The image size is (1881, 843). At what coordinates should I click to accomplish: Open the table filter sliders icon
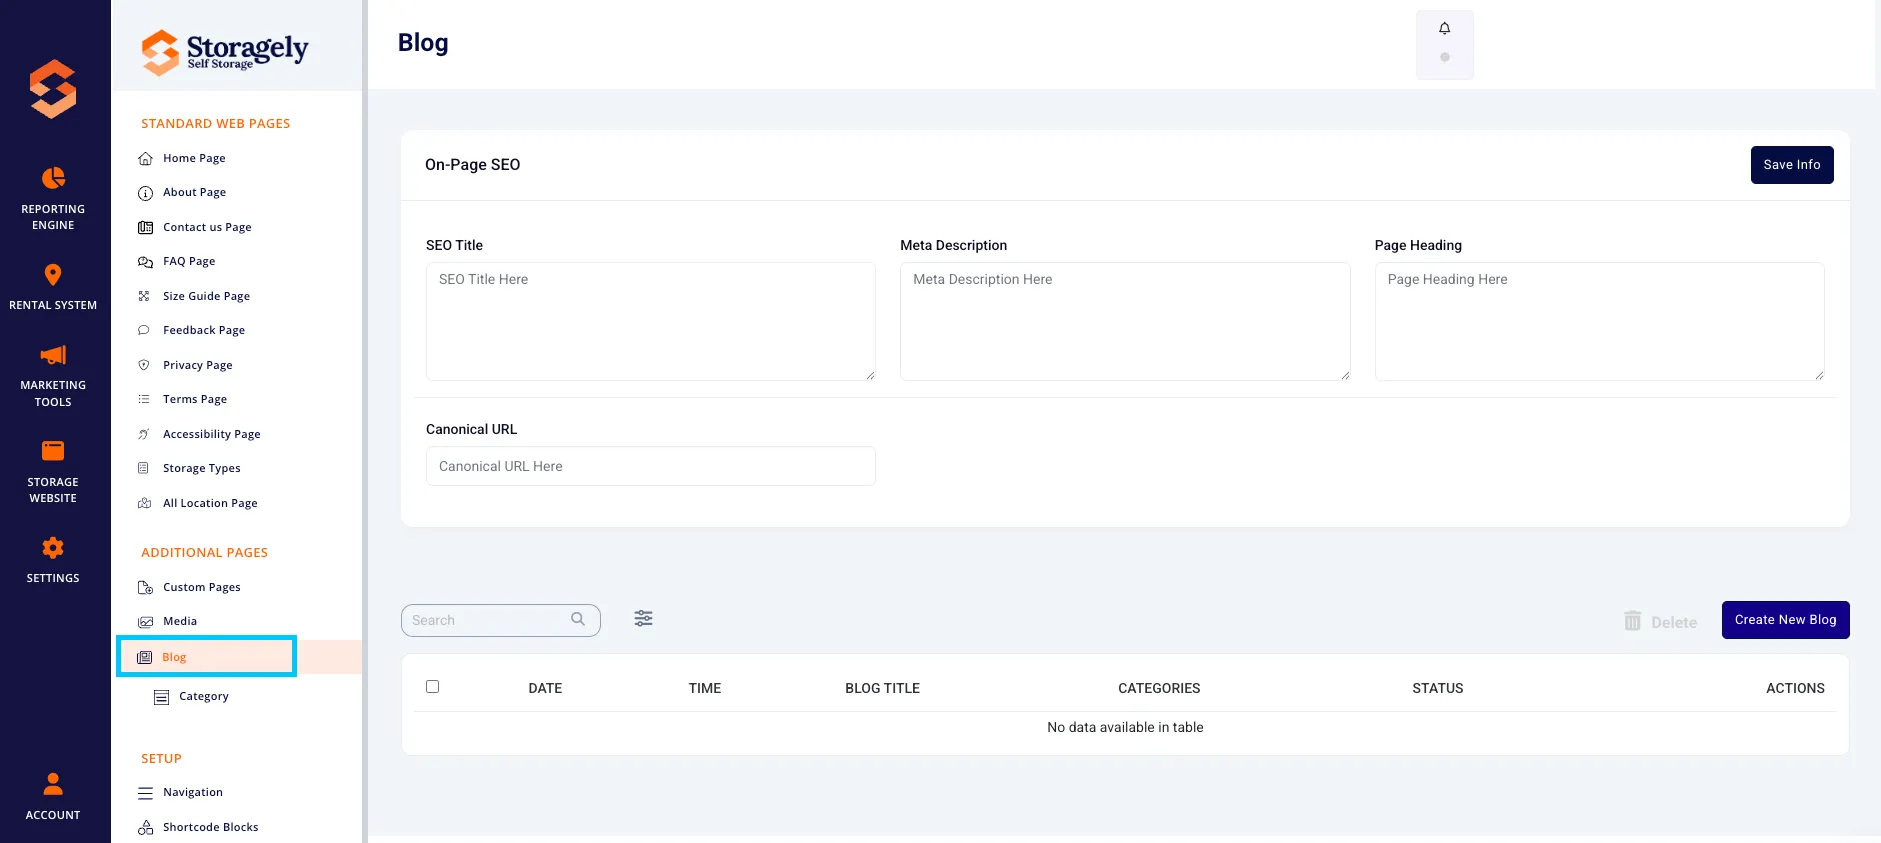[644, 619]
